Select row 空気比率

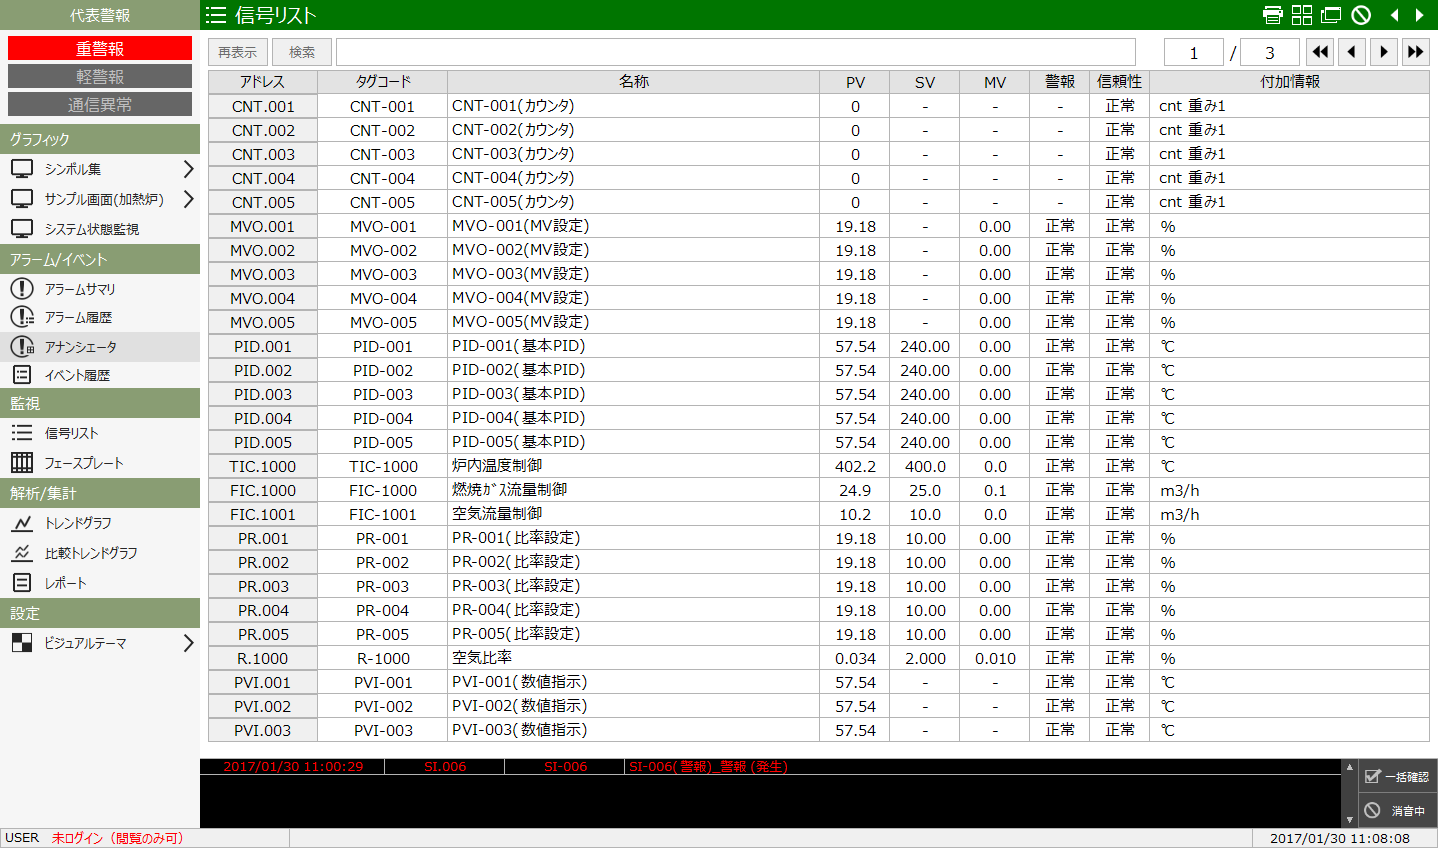pos(819,658)
